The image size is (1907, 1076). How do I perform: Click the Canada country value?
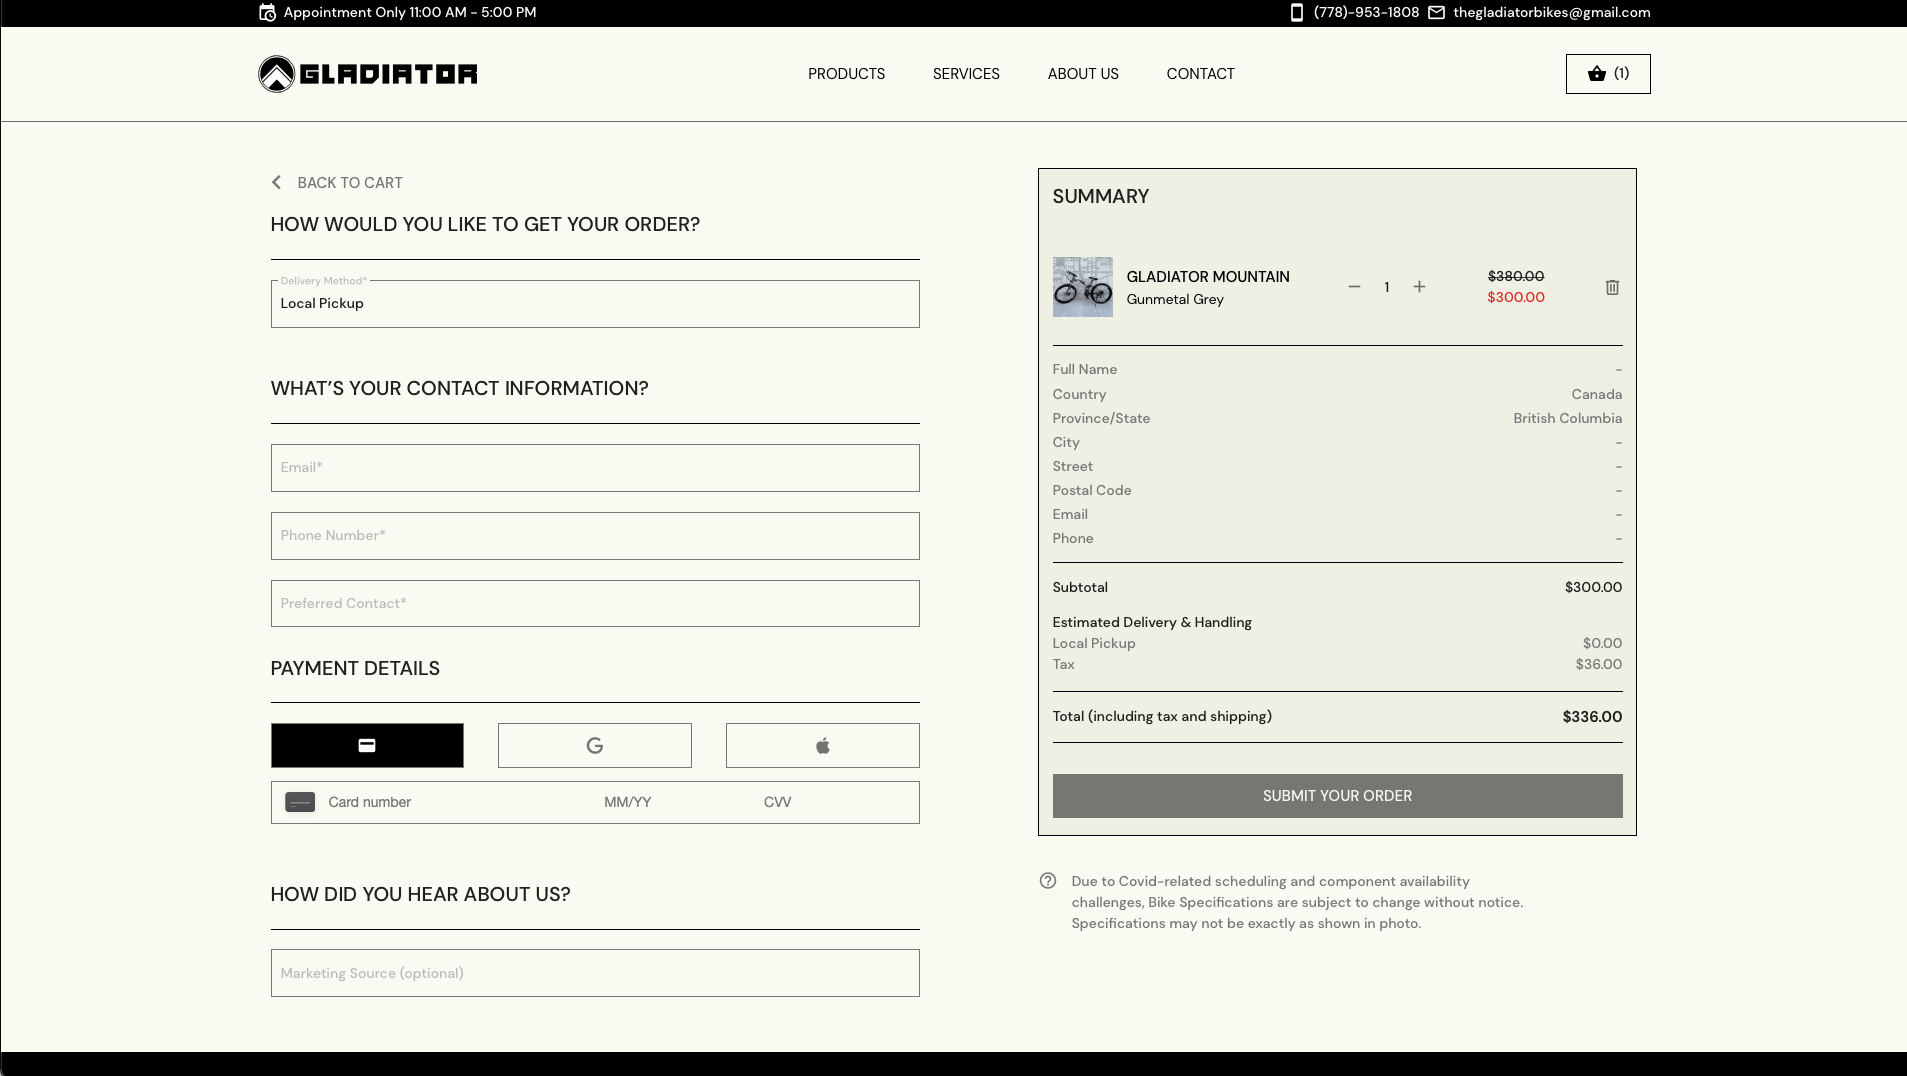coord(1597,394)
